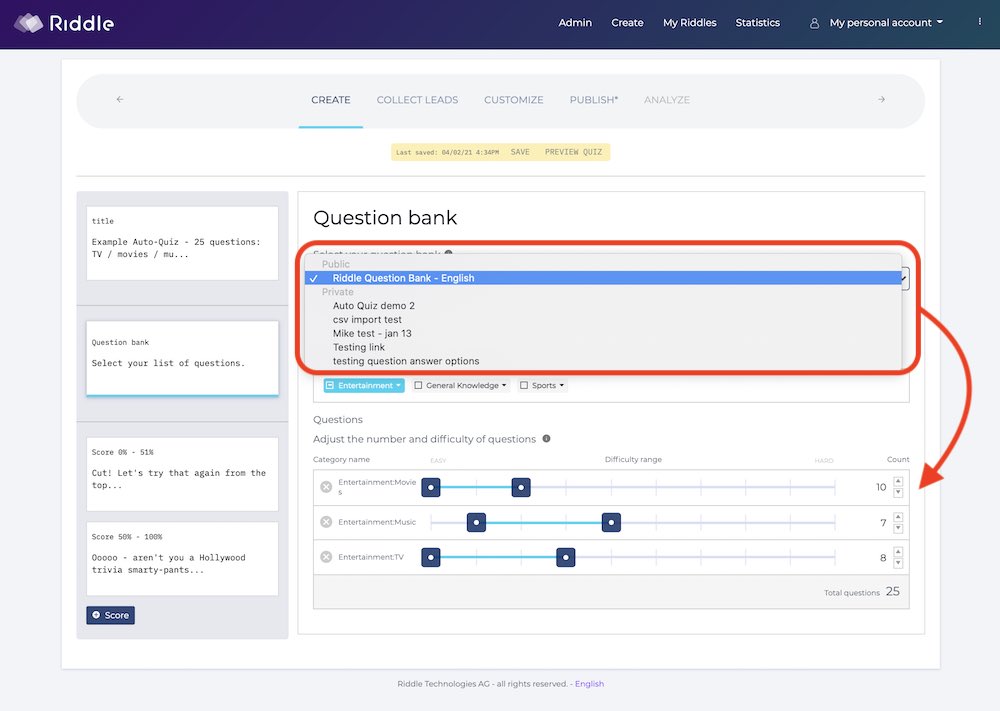Click the Riddle logo
1000x711 pixels.
coord(64,23)
